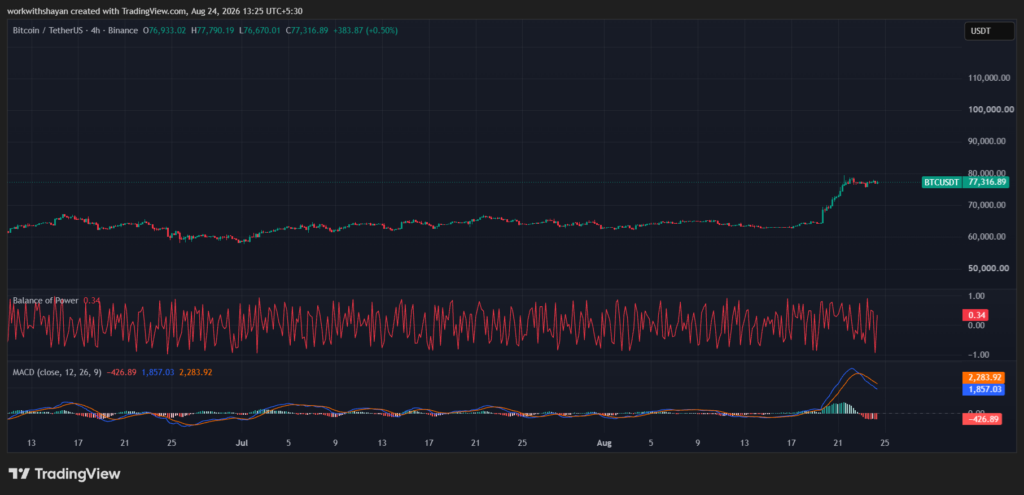Click the TradingView logo at the bottom
This screenshot has width=1024, height=495.
(64, 474)
